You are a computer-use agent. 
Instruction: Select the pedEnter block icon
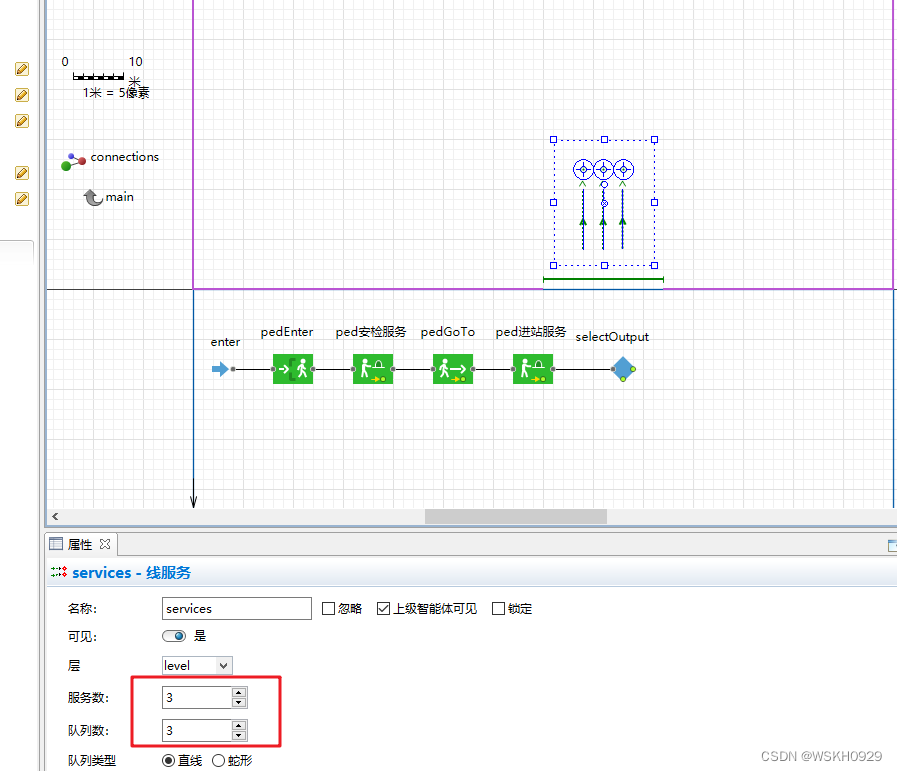coord(292,369)
